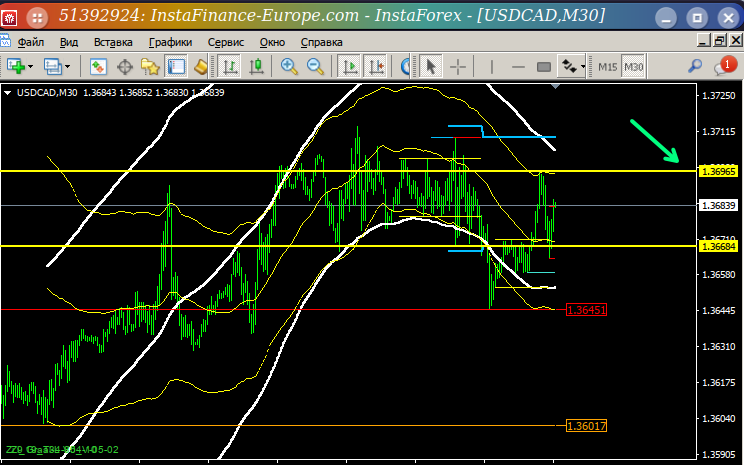744x465 pixels.
Task: Close the inner chart window
Action: tap(735, 41)
